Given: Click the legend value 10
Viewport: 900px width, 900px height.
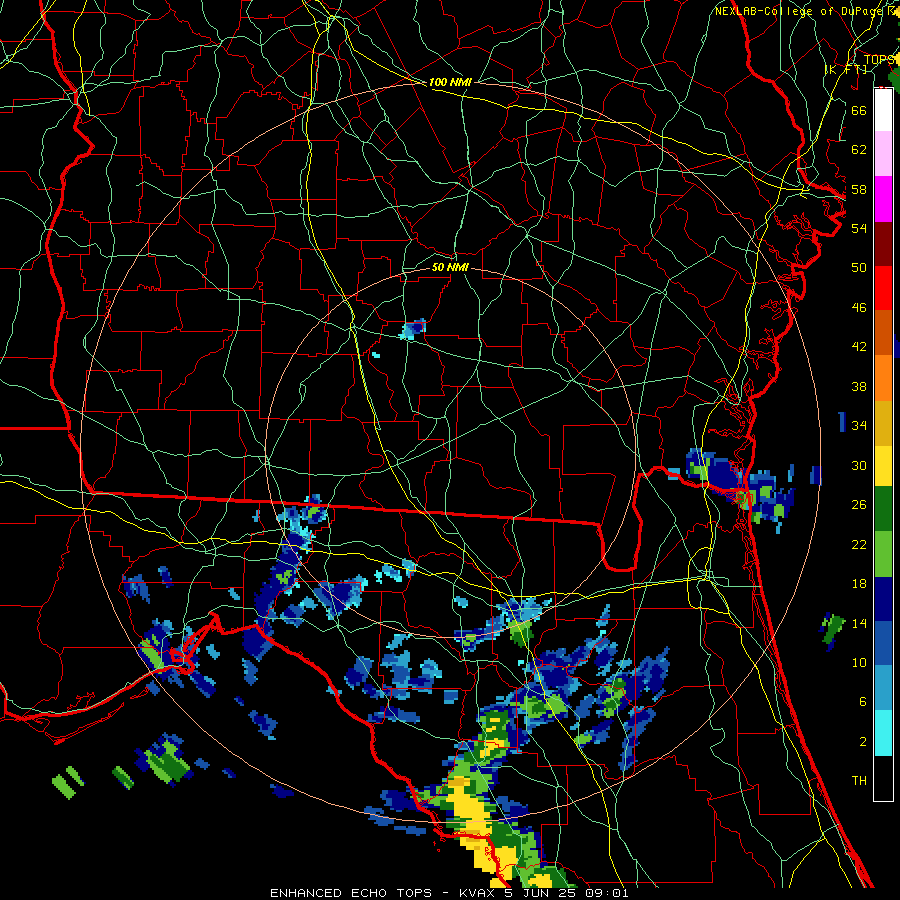Looking at the screenshot, I should (x=859, y=662).
